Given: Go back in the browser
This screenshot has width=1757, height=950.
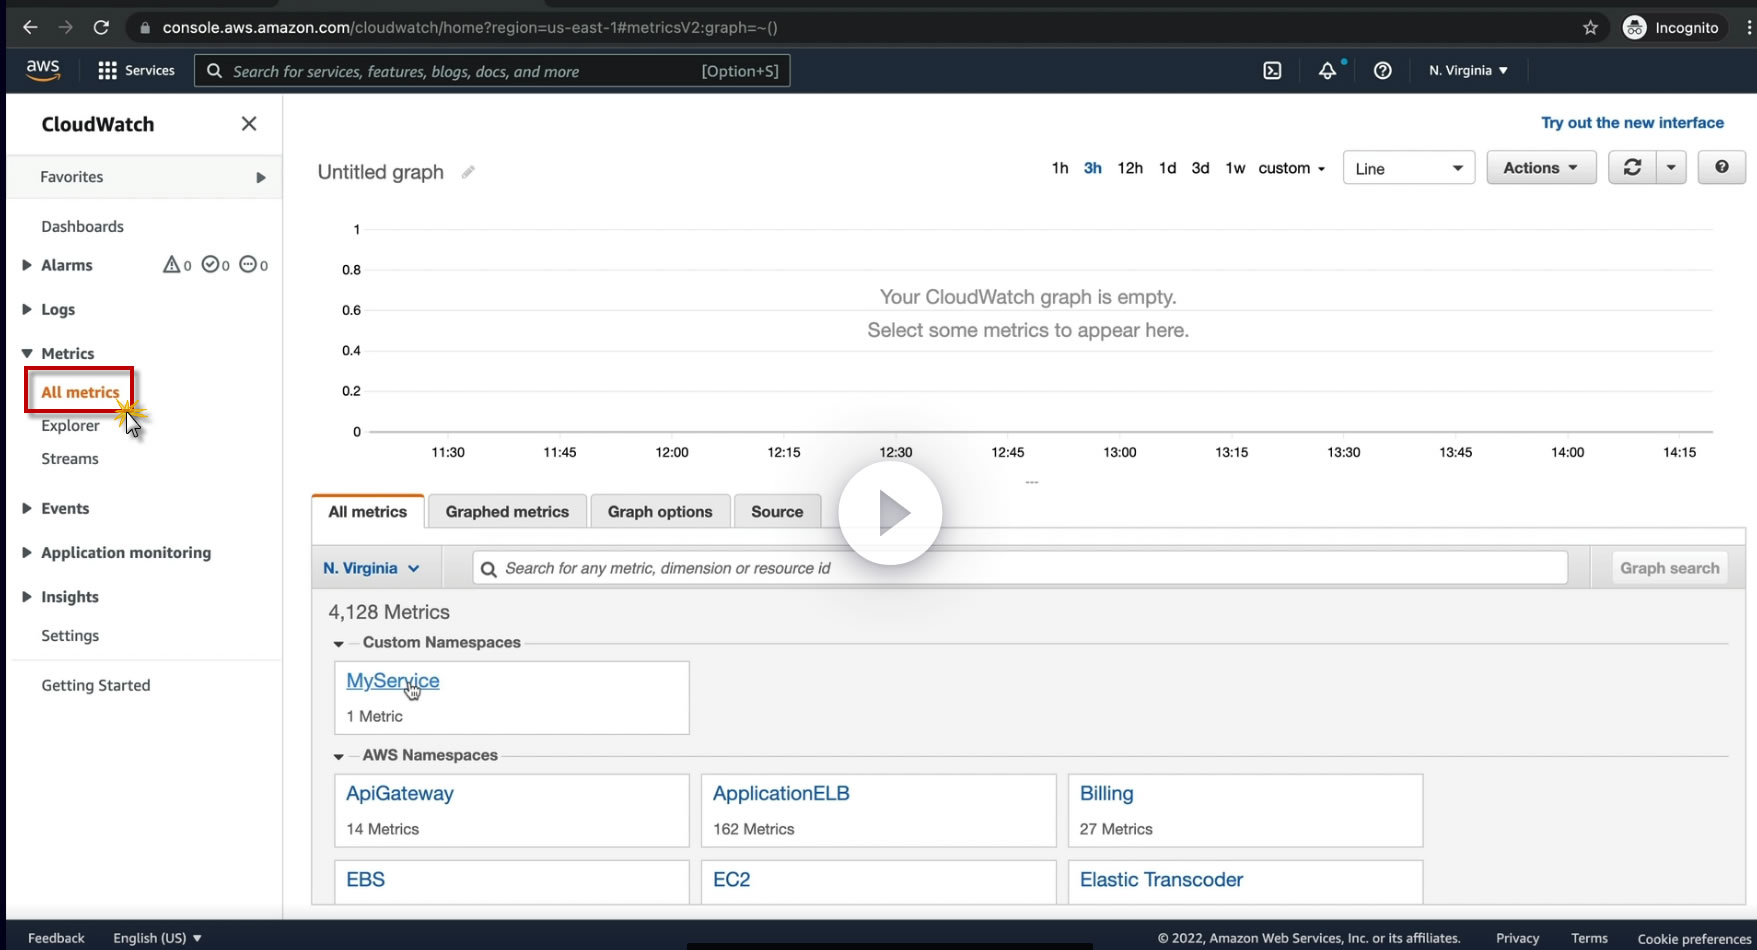Looking at the screenshot, I should (30, 27).
